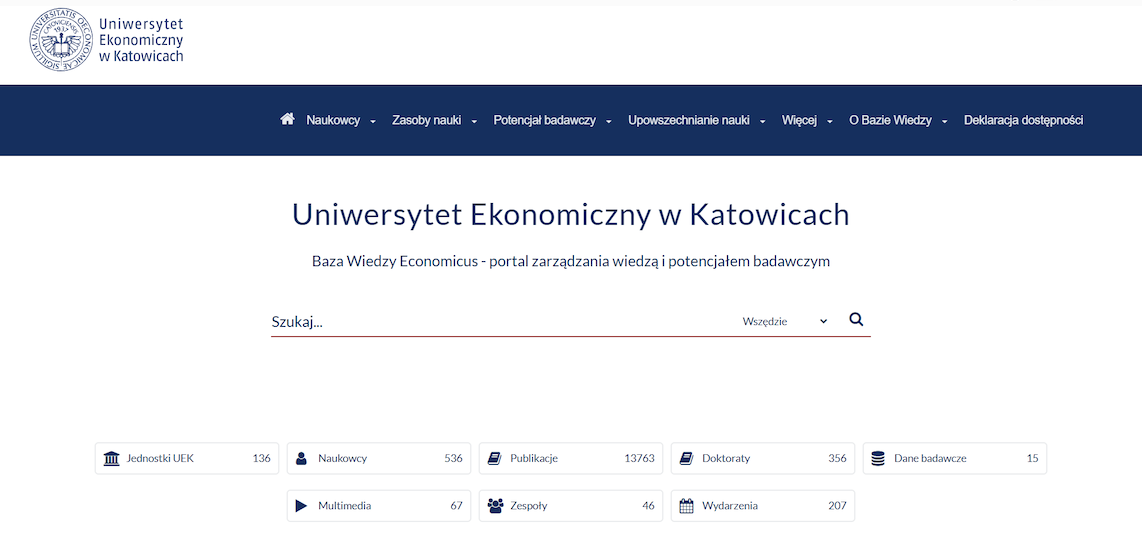The height and width of the screenshot is (554, 1142).
Task: Click the Publikacje count 13763
Action: click(x=639, y=459)
